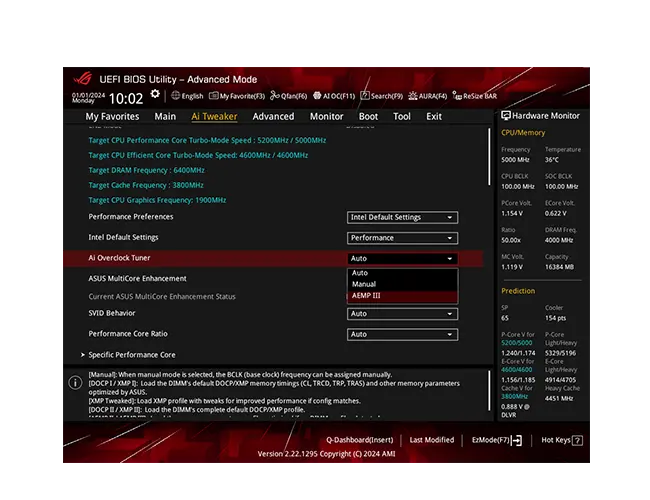Open the Tool tab
The height and width of the screenshot is (500, 650).
pos(402,117)
